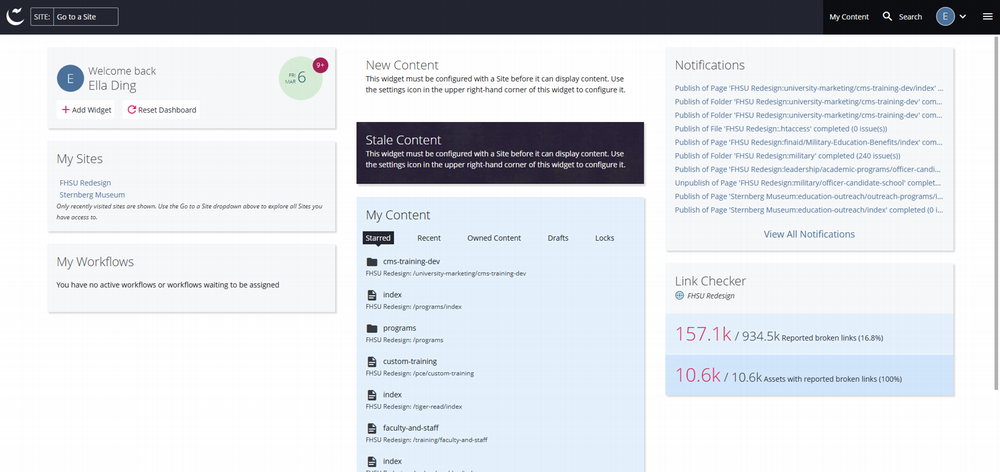Open the Sternberg Museum site link
Image resolution: width=1000 pixels, height=472 pixels.
pyautogui.click(x=92, y=195)
